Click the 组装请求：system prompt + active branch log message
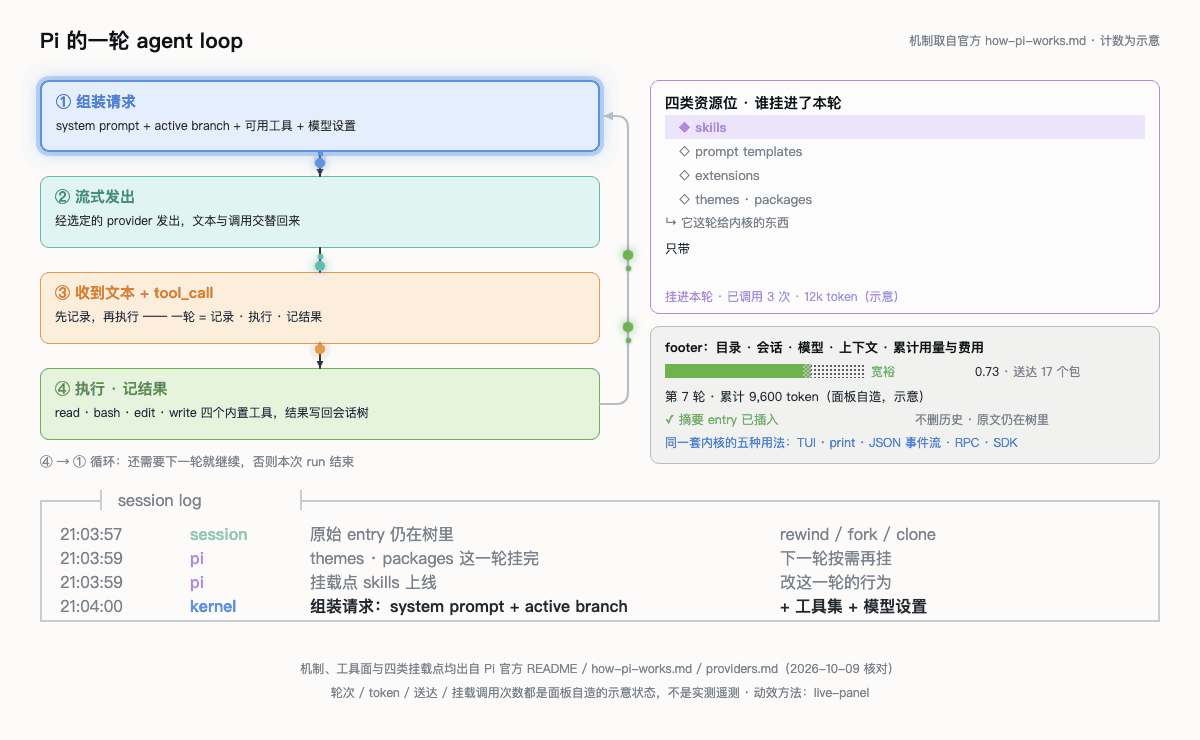The height and width of the screenshot is (740, 1200). click(x=469, y=607)
